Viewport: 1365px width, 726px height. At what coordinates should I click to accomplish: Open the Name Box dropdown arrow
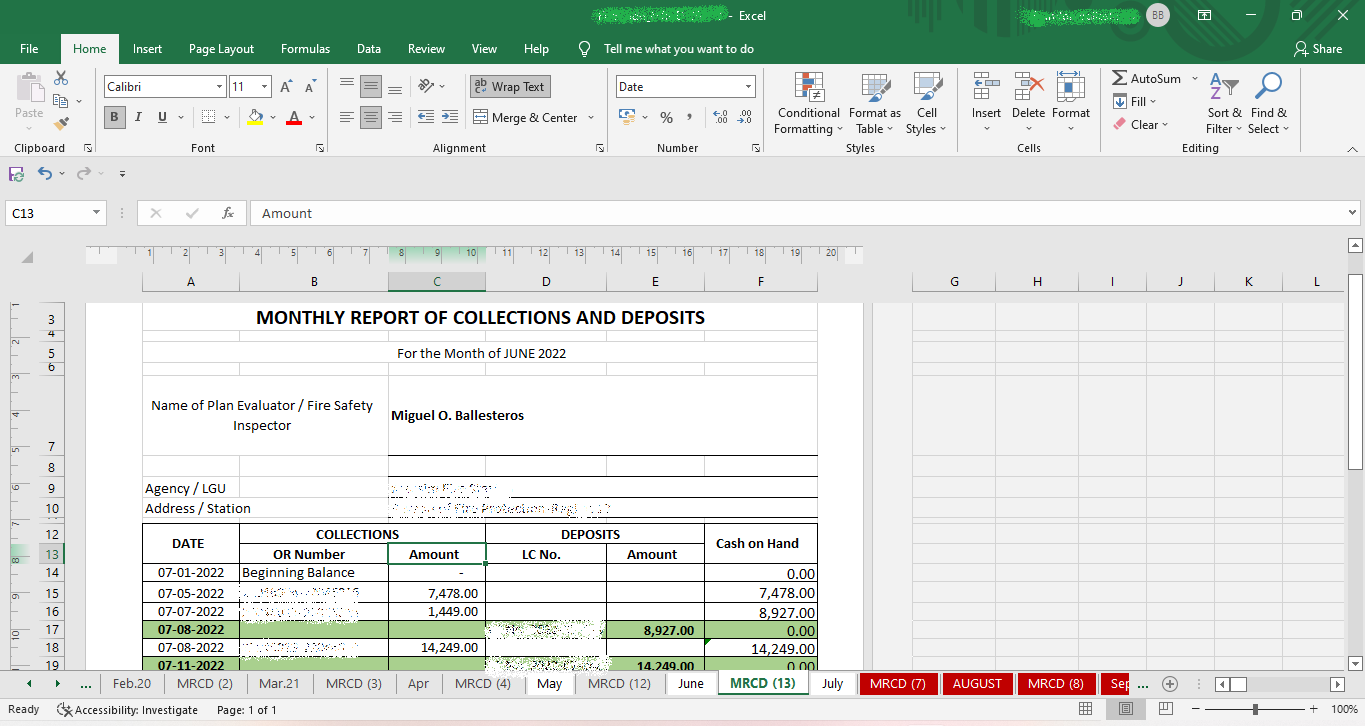pos(97,213)
